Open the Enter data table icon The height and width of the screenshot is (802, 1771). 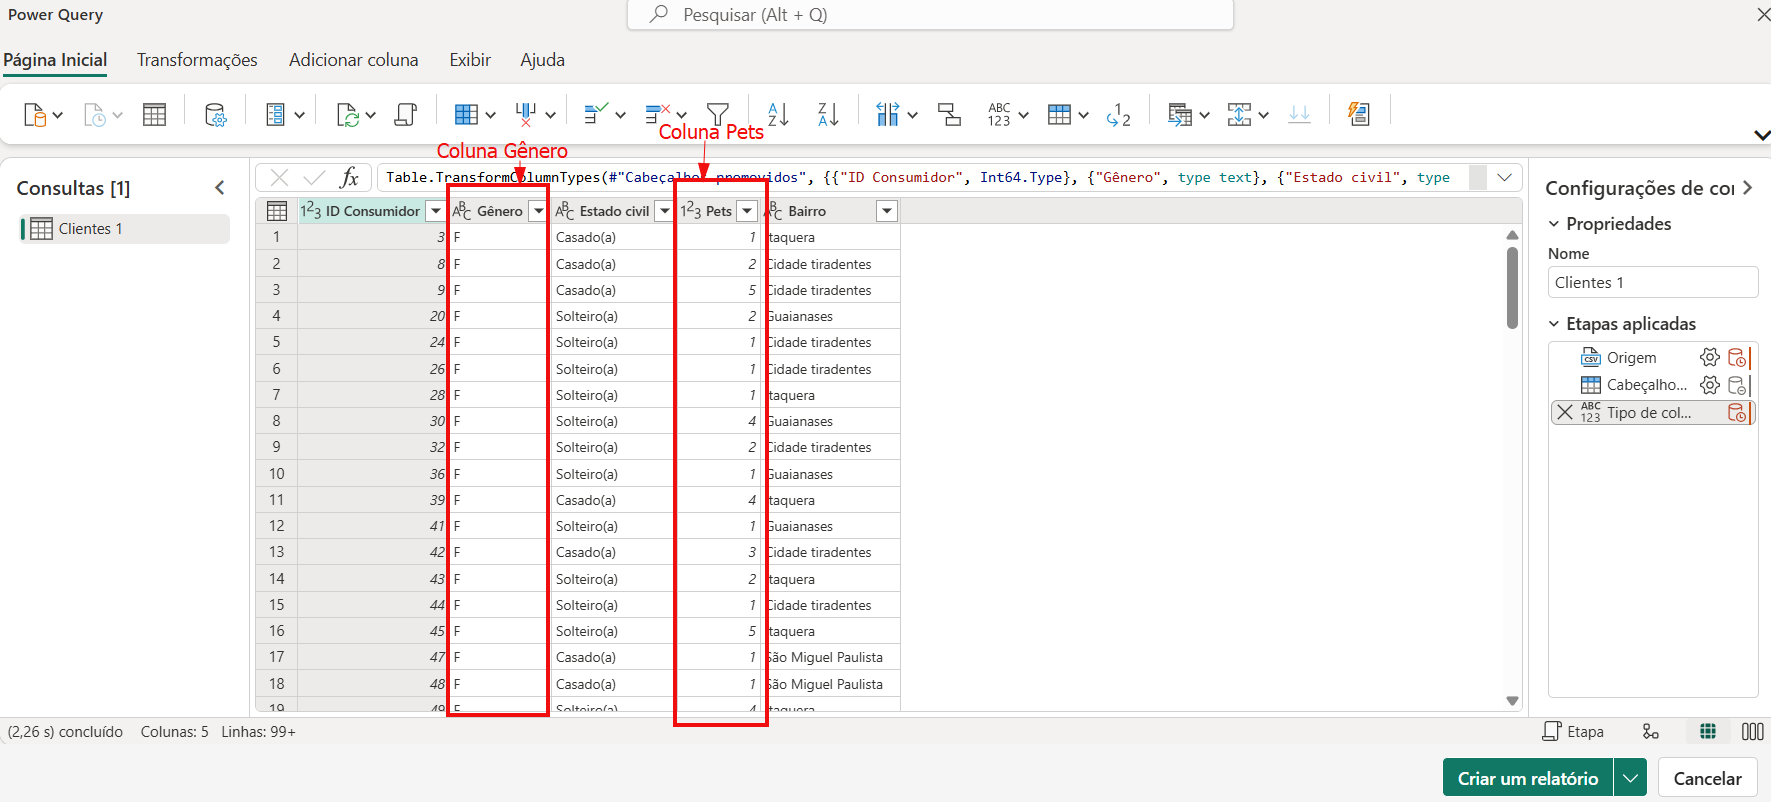pyautogui.click(x=154, y=115)
